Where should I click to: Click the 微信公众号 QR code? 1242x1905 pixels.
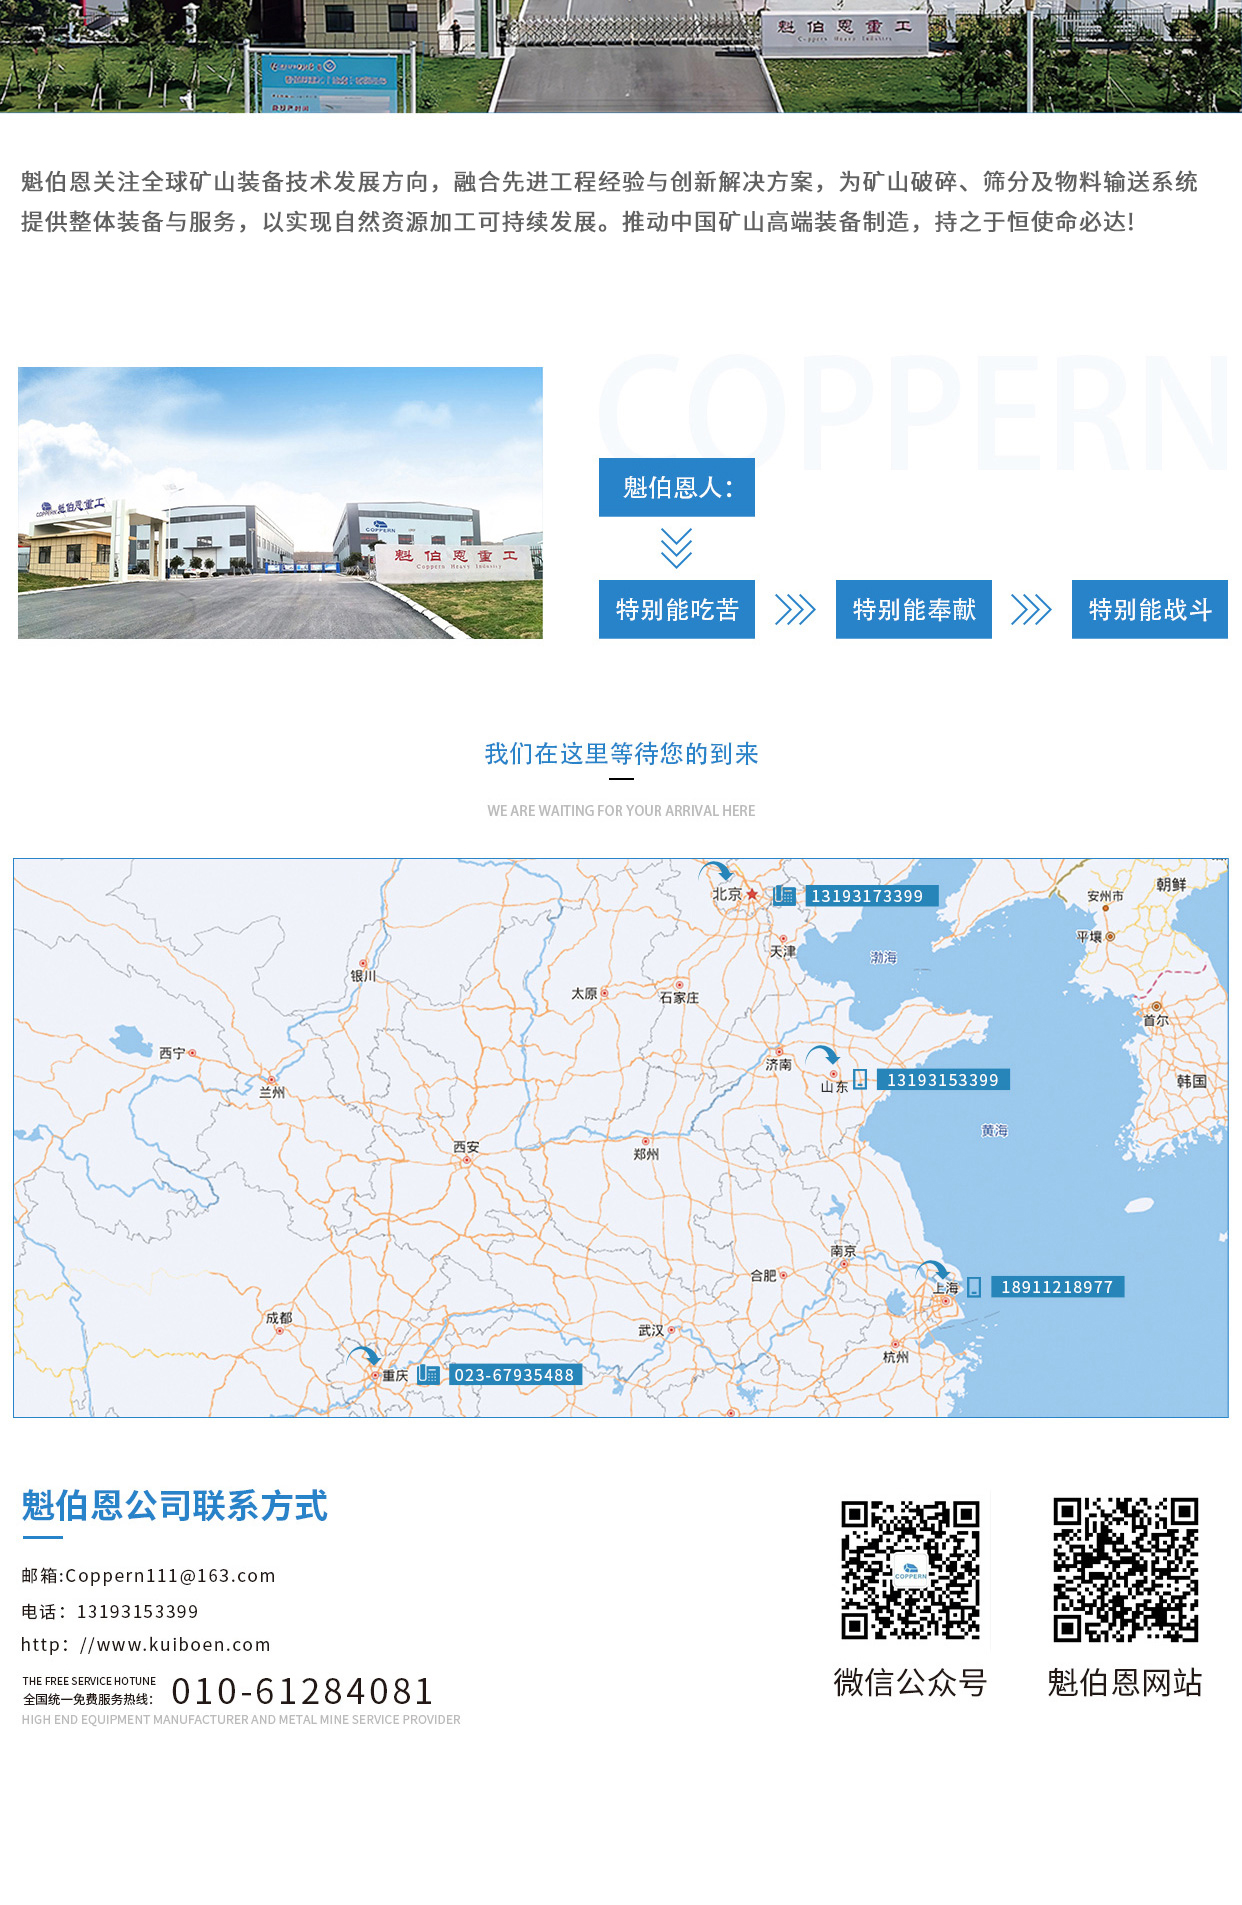[x=910, y=1569]
